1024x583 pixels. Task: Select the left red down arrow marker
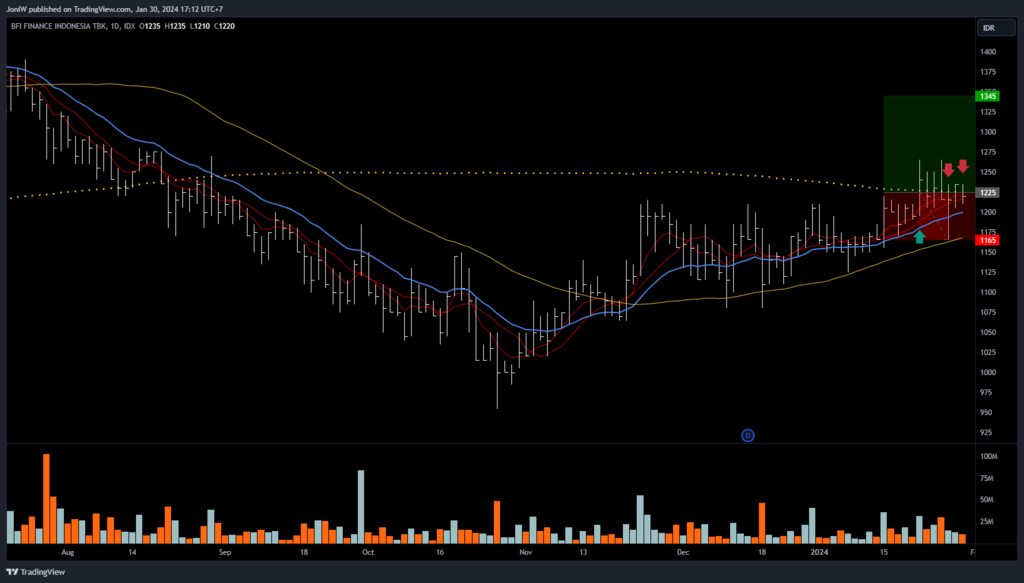point(948,169)
